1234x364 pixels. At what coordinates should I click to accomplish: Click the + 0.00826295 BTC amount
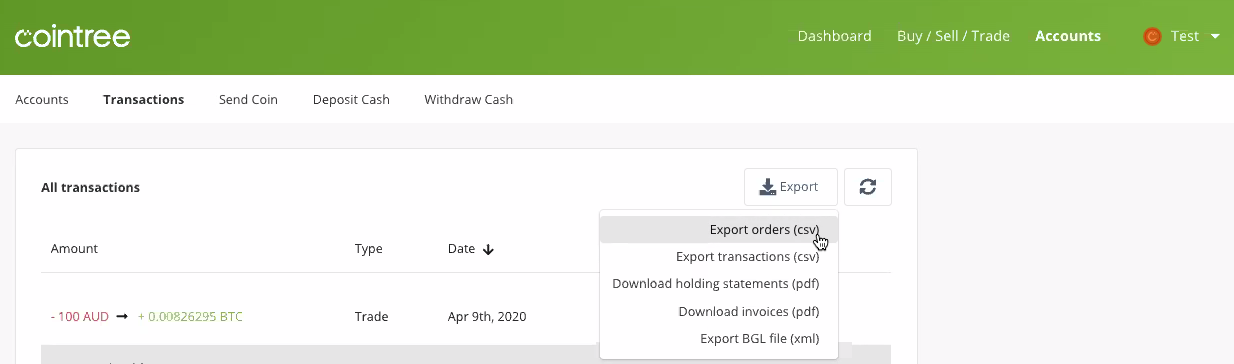coord(190,317)
